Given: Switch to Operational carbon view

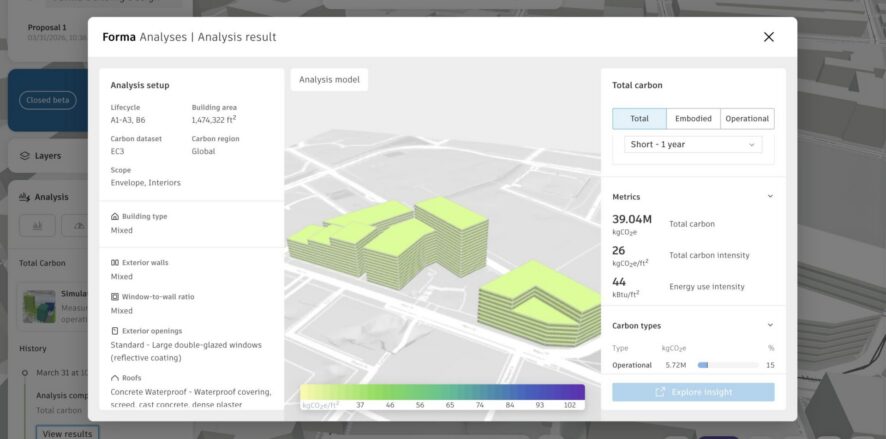Looking at the screenshot, I should [x=747, y=119].
